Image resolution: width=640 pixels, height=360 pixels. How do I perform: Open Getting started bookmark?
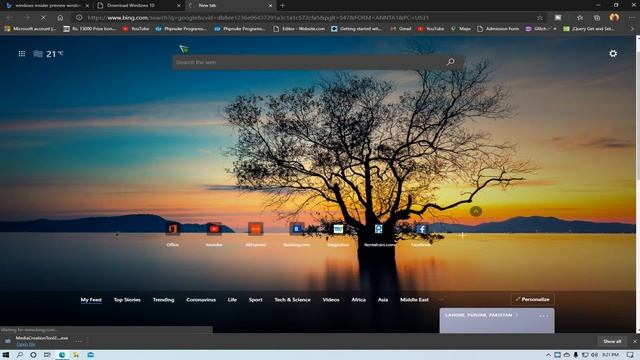pos(356,29)
